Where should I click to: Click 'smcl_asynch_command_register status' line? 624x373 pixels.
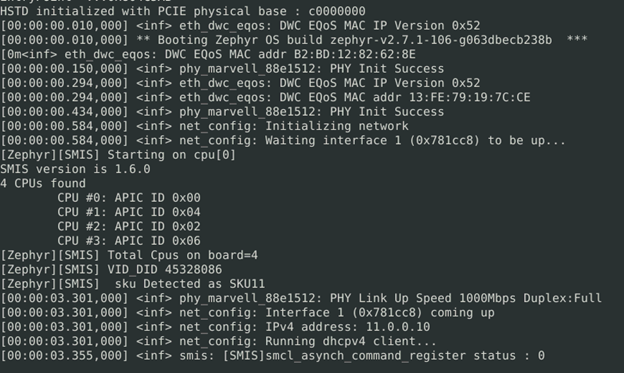(272, 355)
